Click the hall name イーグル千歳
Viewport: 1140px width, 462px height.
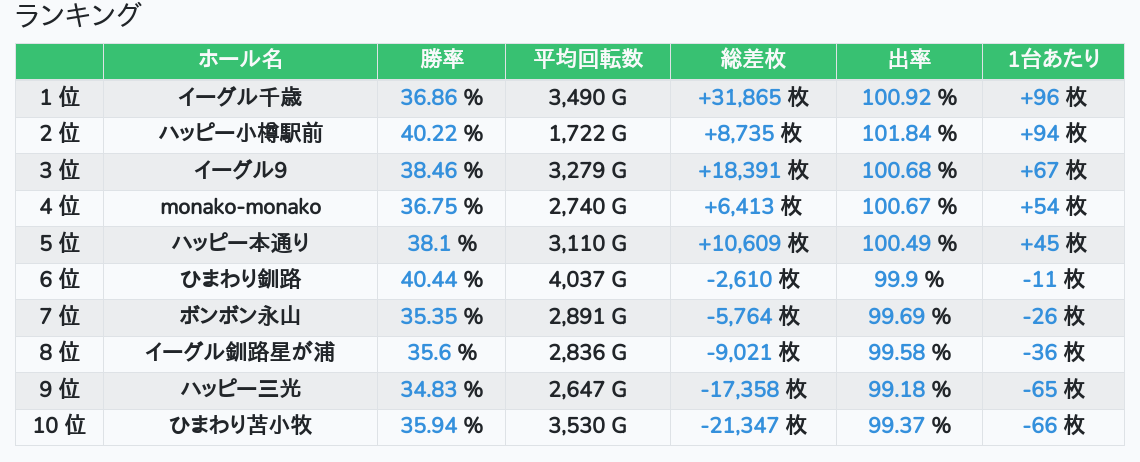[x=240, y=97]
